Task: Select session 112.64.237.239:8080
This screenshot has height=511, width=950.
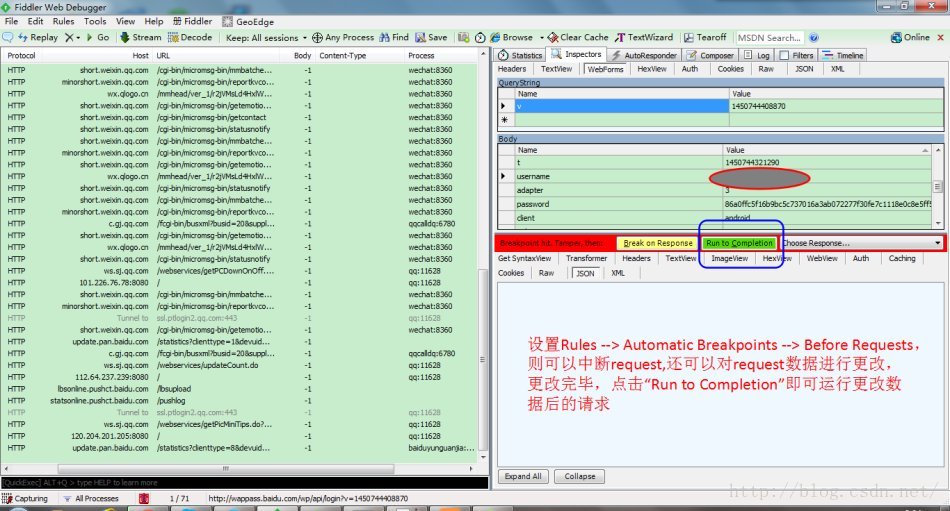Action: pos(239,377)
